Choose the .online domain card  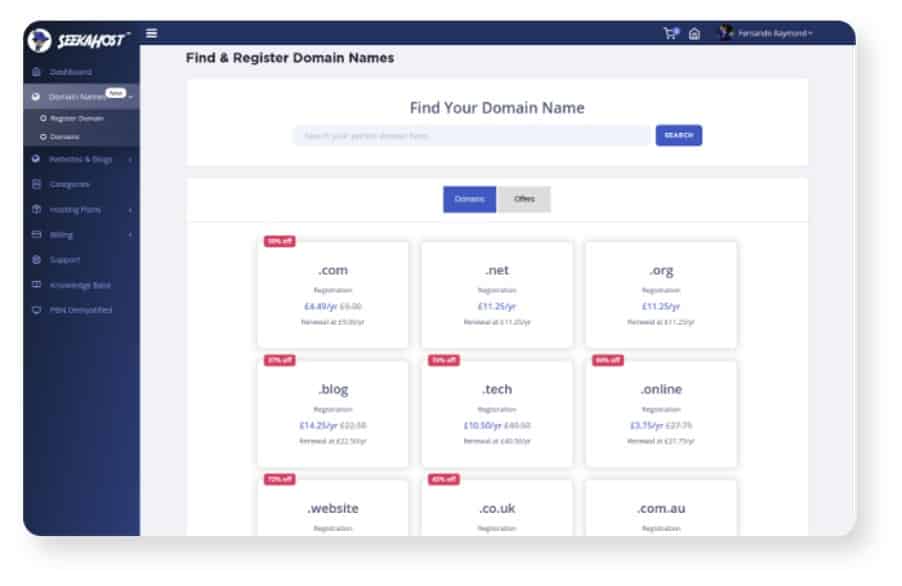(661, 413)
